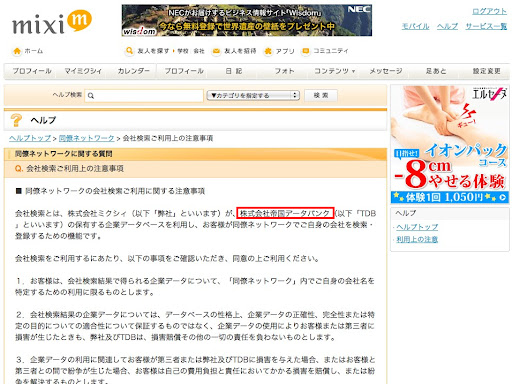Click the orange home icon
512x384 pixels.
17,51
